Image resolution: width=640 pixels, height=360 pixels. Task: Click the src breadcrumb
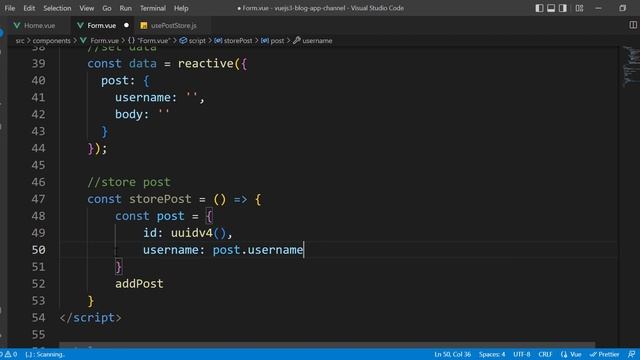[x=20, y=40]
